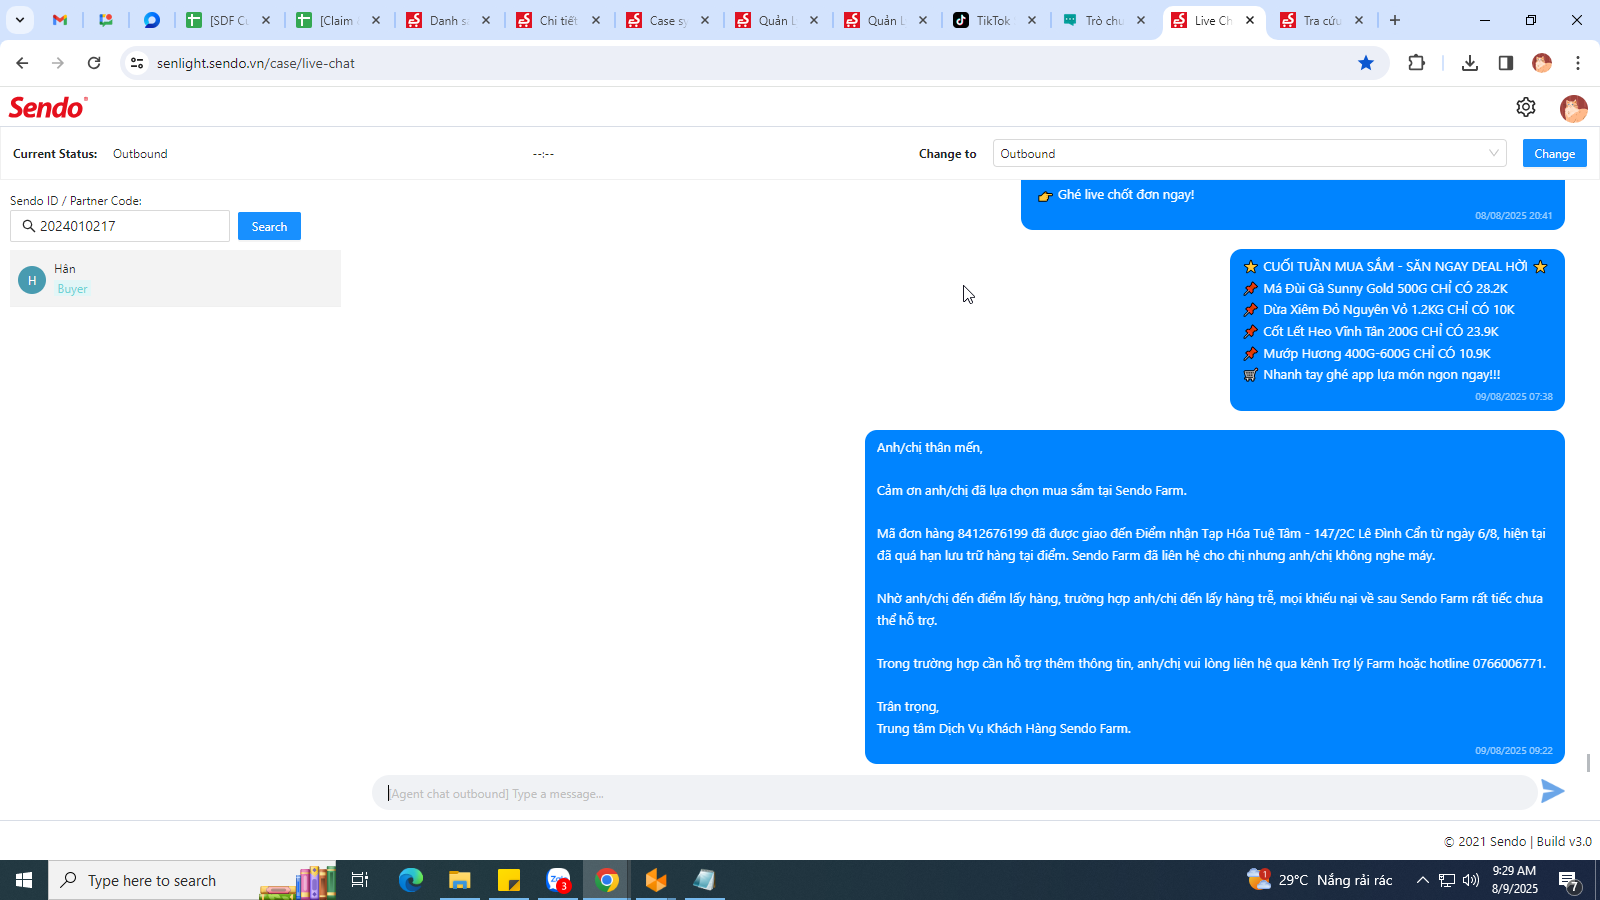This screenshot has width=1600, height=900.
Task: Open Task View on the taskbar
Action: click(360, 880)
